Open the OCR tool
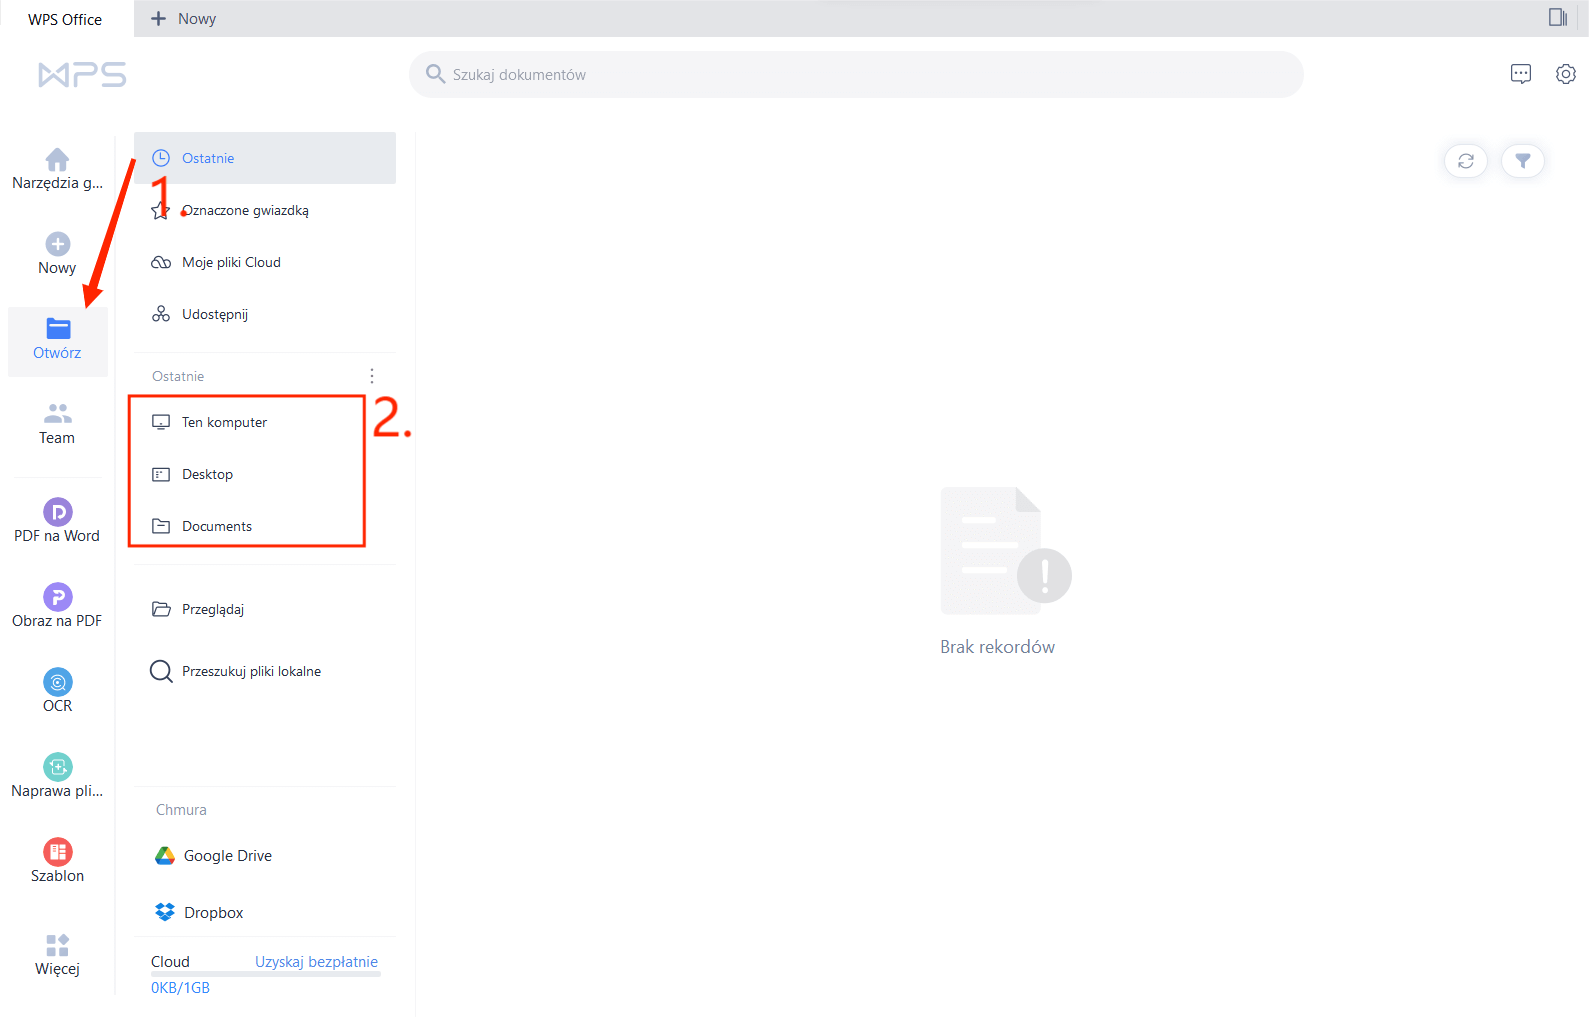The height and width of the screenshot is (1017, 1589). (x=58, y=691)
